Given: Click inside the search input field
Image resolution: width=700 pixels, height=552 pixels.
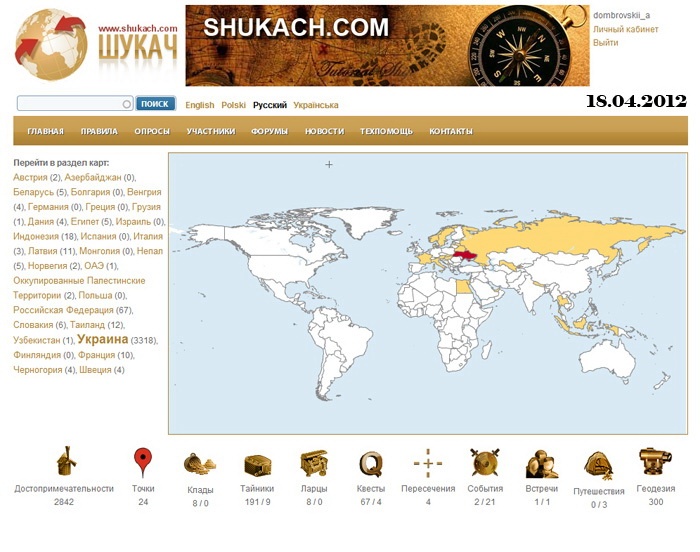Looking at the screenshot, I should point(75,104).
